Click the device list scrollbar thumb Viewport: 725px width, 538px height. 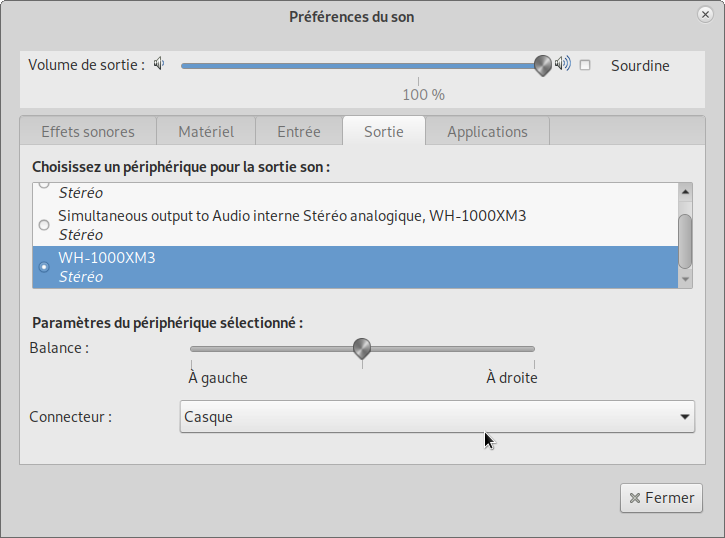(685, 240)
